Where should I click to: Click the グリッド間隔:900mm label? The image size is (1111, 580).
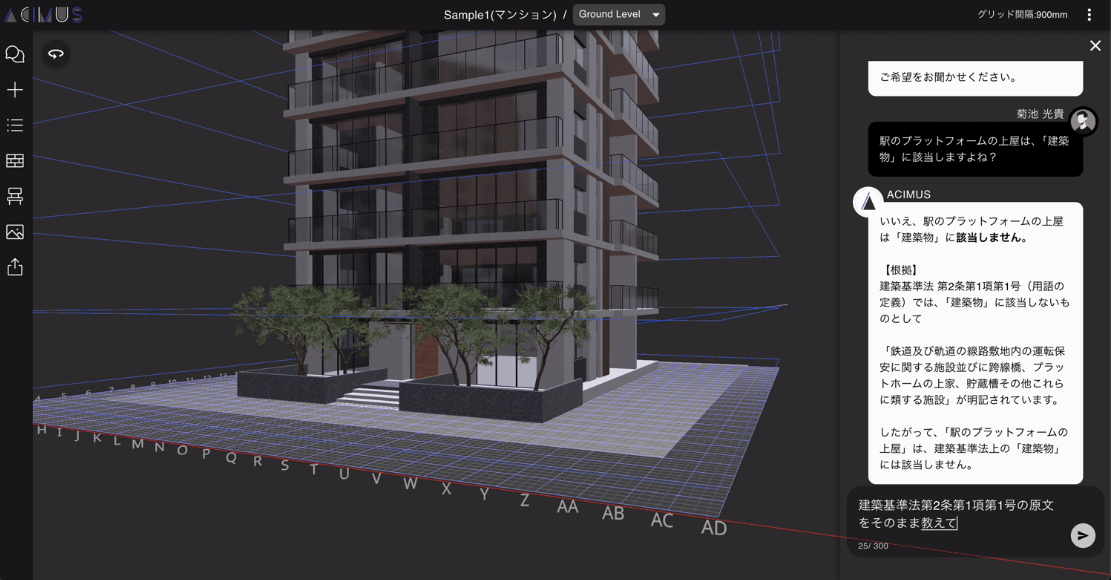tap(1022, 14)
